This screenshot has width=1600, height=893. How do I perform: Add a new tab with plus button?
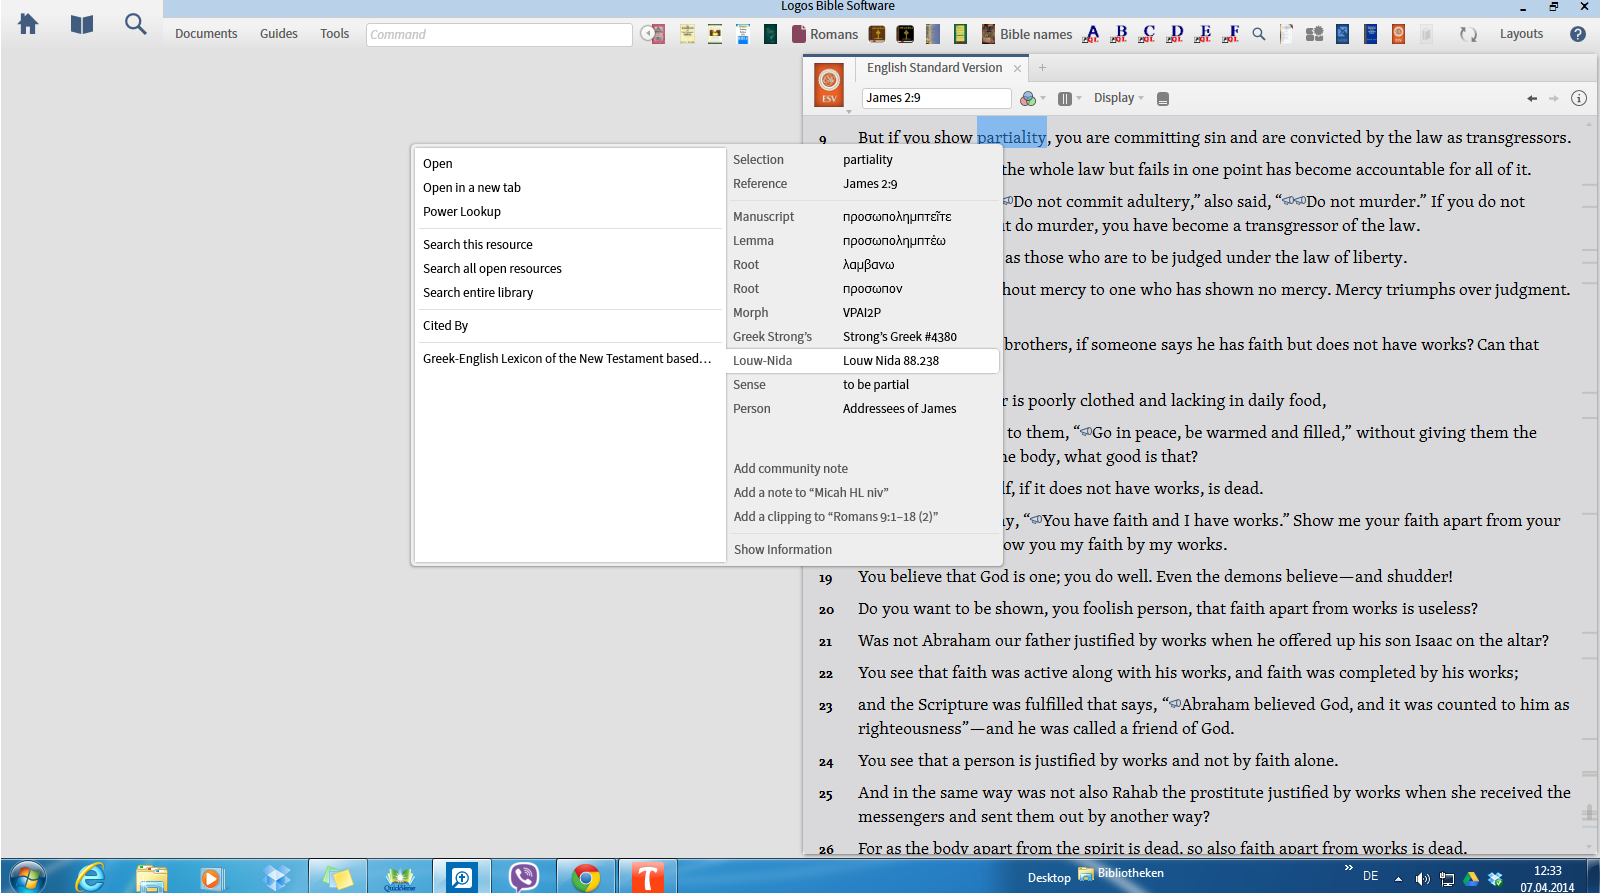point(1042,68)
